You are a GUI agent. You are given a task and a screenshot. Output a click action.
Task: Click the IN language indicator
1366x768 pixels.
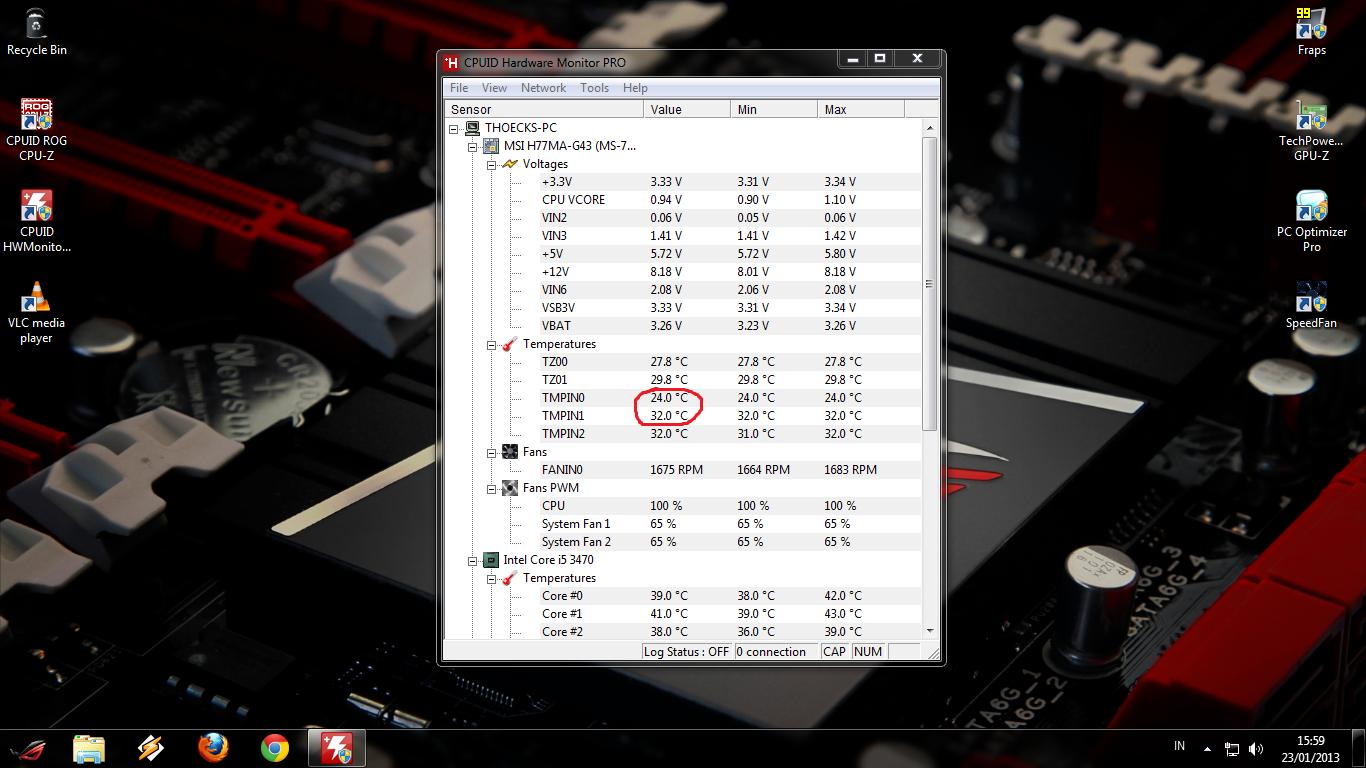tap(1179, 746)
